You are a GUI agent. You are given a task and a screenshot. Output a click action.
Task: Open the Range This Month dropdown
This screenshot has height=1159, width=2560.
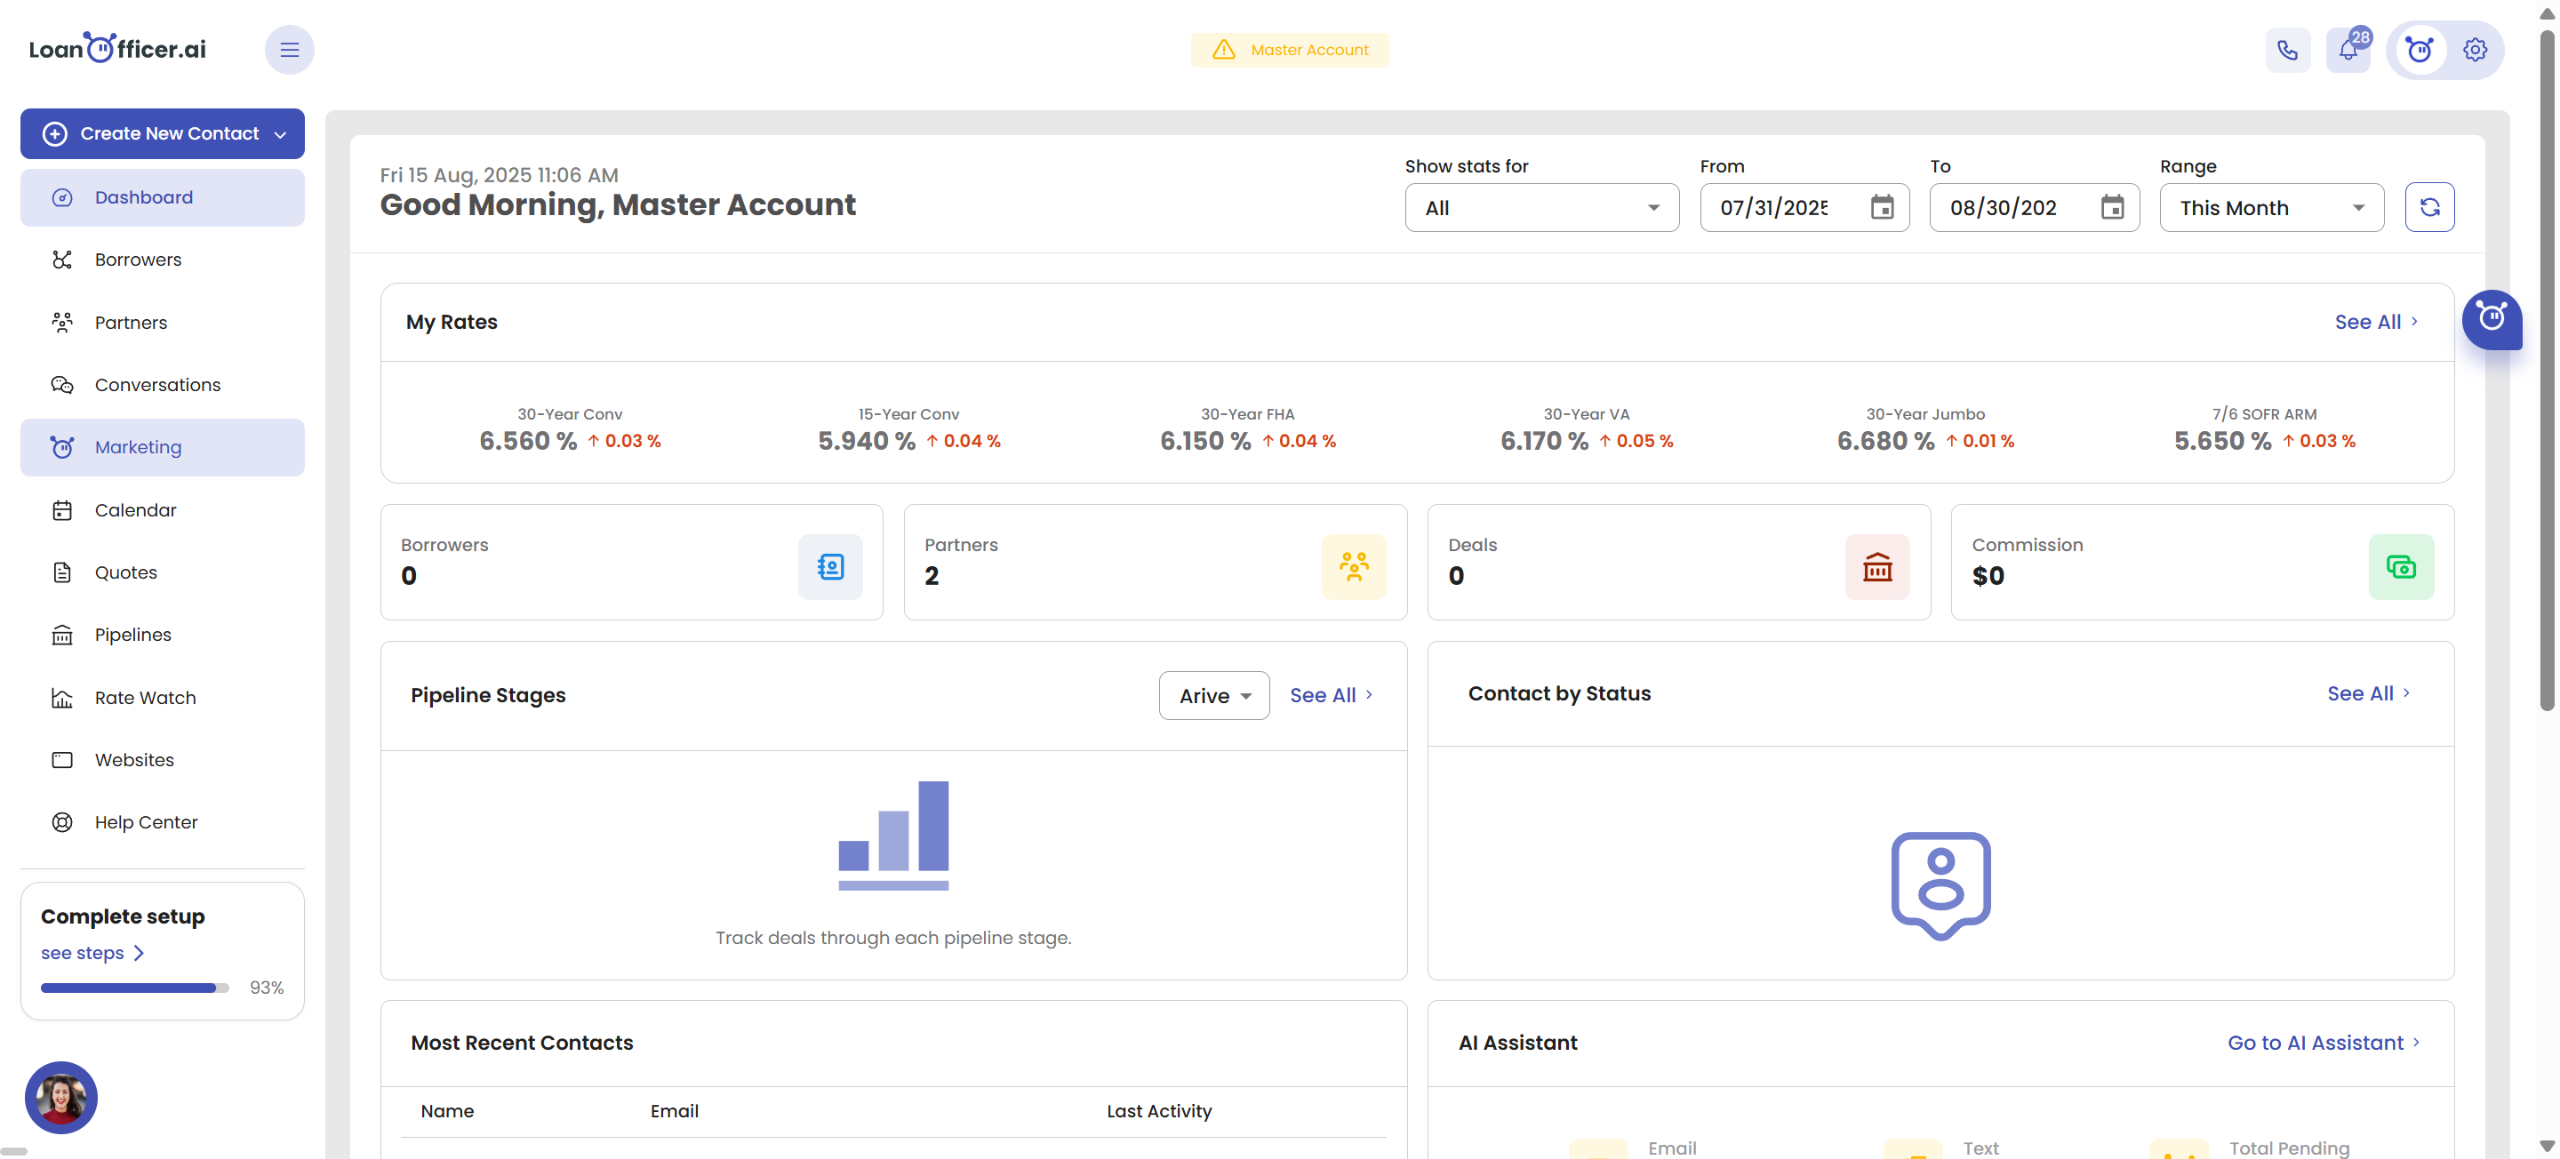point(2271,207)
